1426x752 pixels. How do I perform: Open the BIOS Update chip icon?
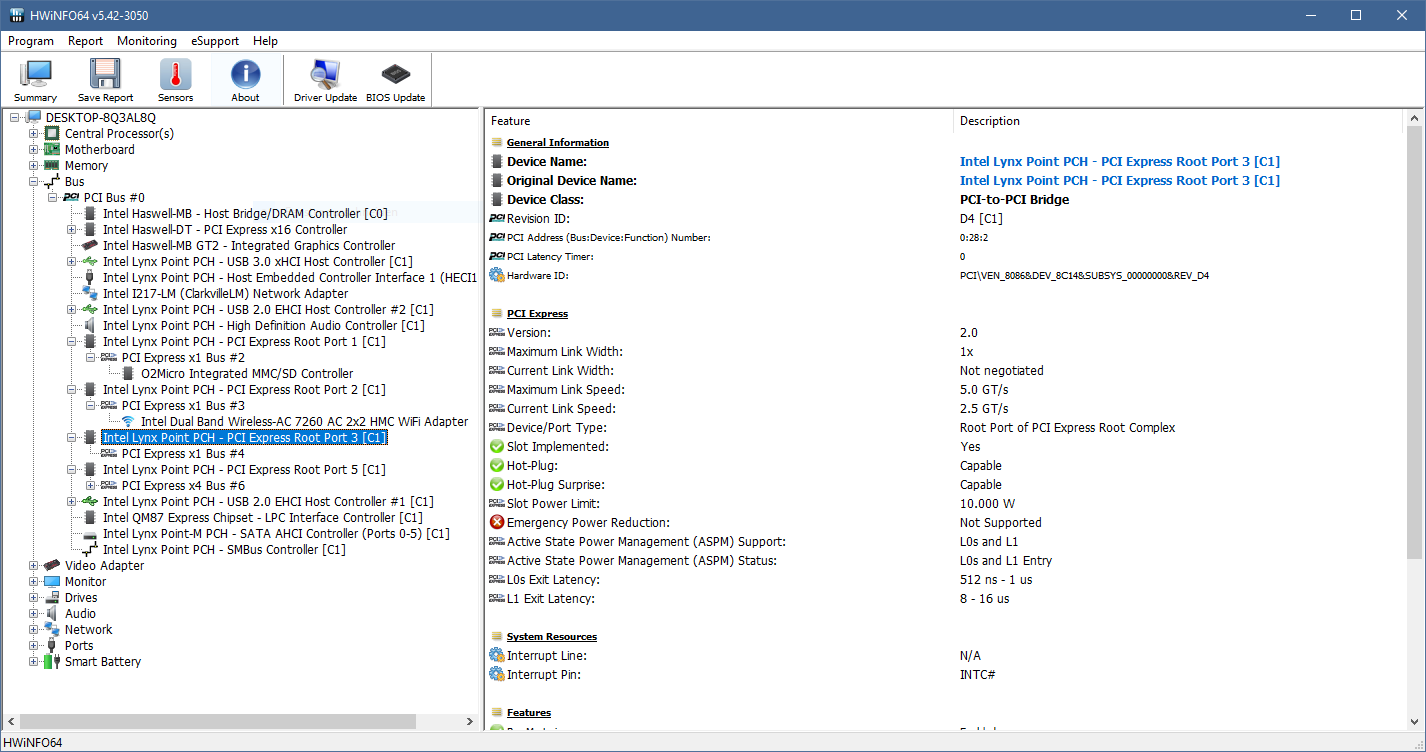pyautogui.click(x=395, y=74)
